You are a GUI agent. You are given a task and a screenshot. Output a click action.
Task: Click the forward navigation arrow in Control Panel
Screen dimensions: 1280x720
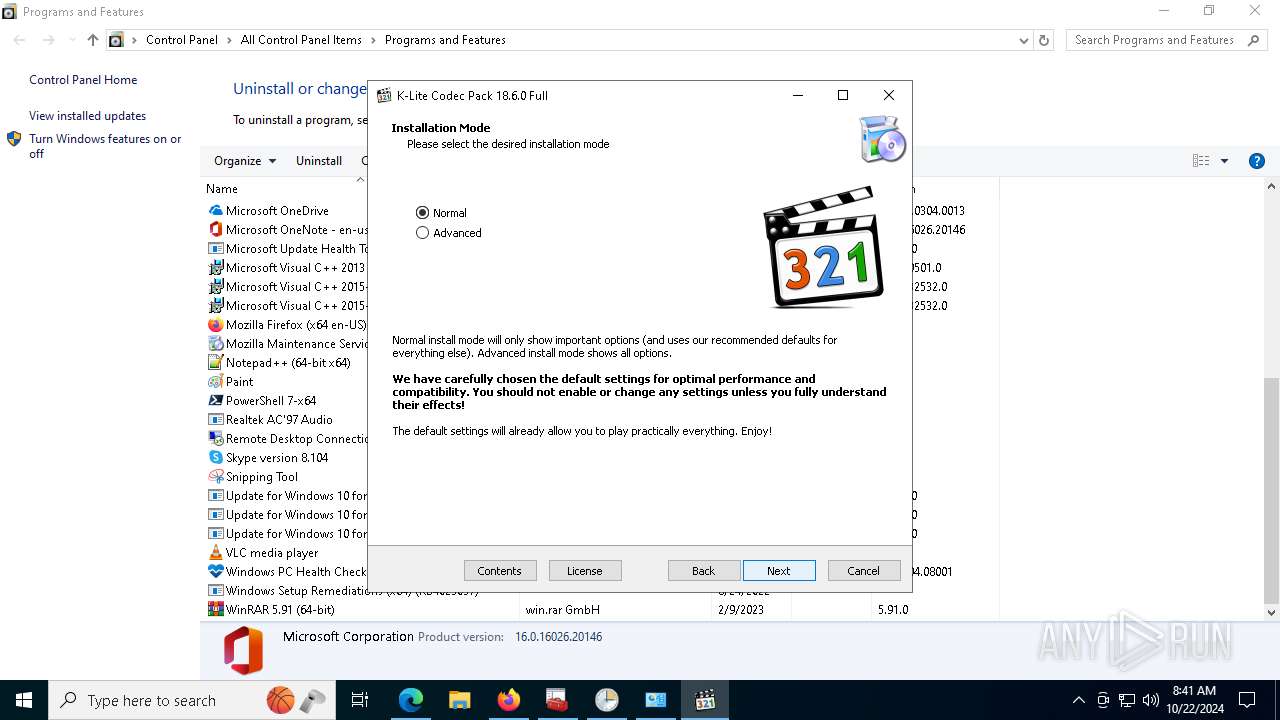48,40
